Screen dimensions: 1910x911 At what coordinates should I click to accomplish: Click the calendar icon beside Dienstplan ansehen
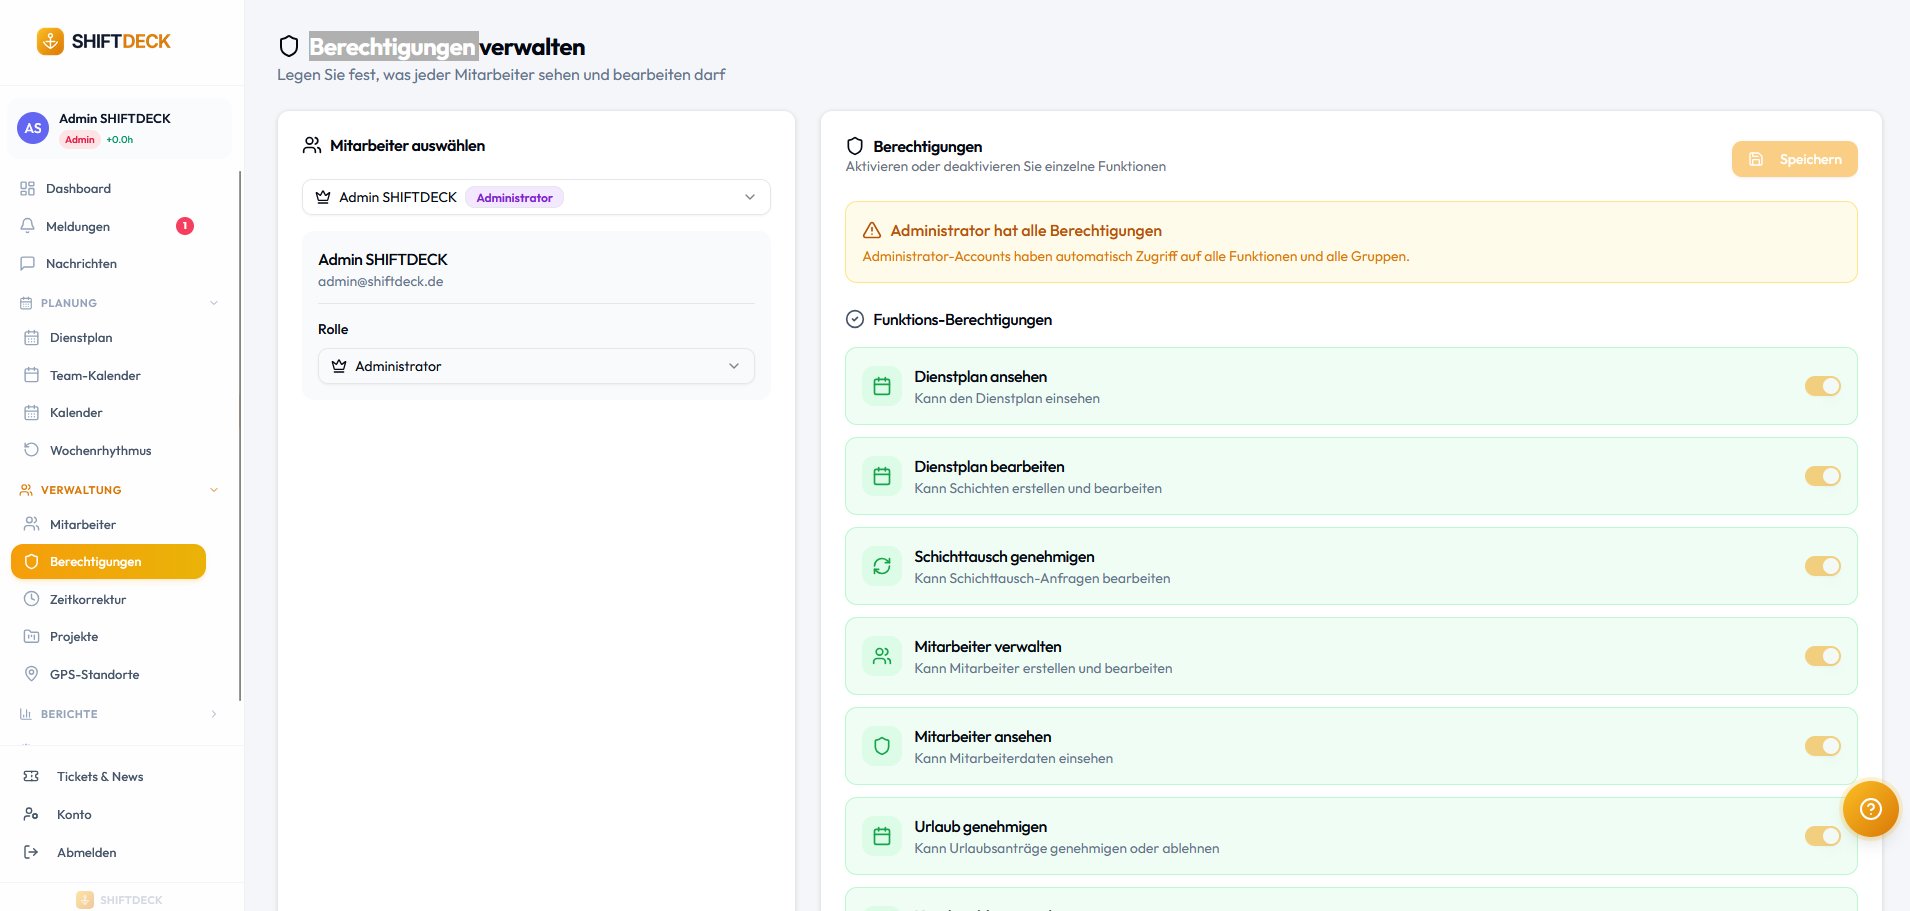[x=881, y=386]
